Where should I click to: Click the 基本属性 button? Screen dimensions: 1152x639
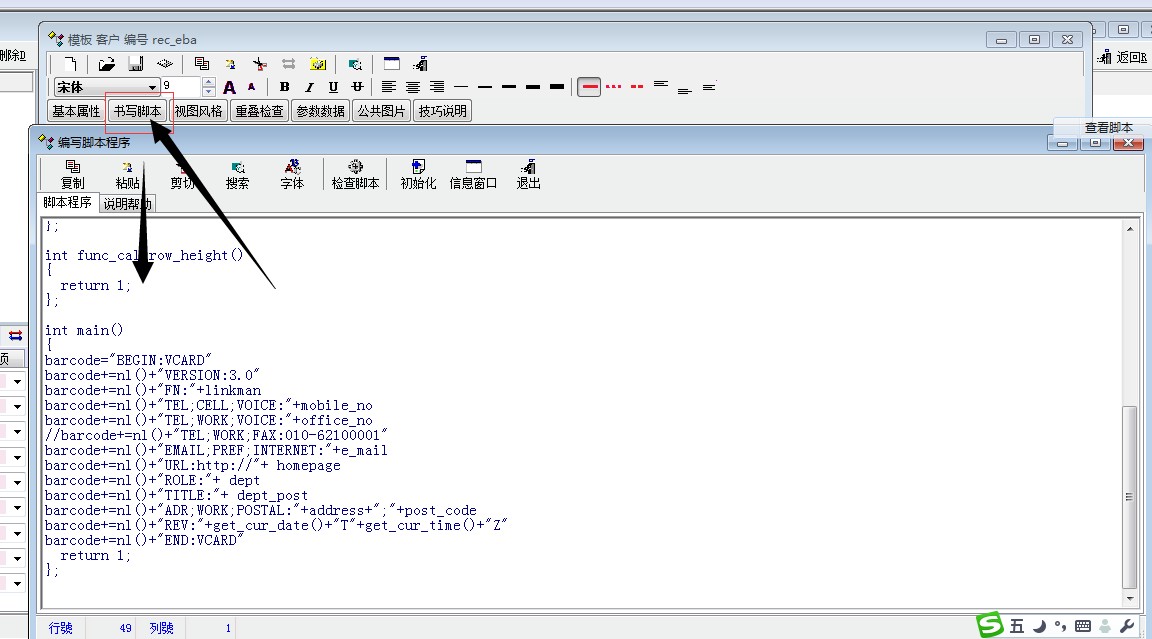pyautogui.click(x=76, y=111)
